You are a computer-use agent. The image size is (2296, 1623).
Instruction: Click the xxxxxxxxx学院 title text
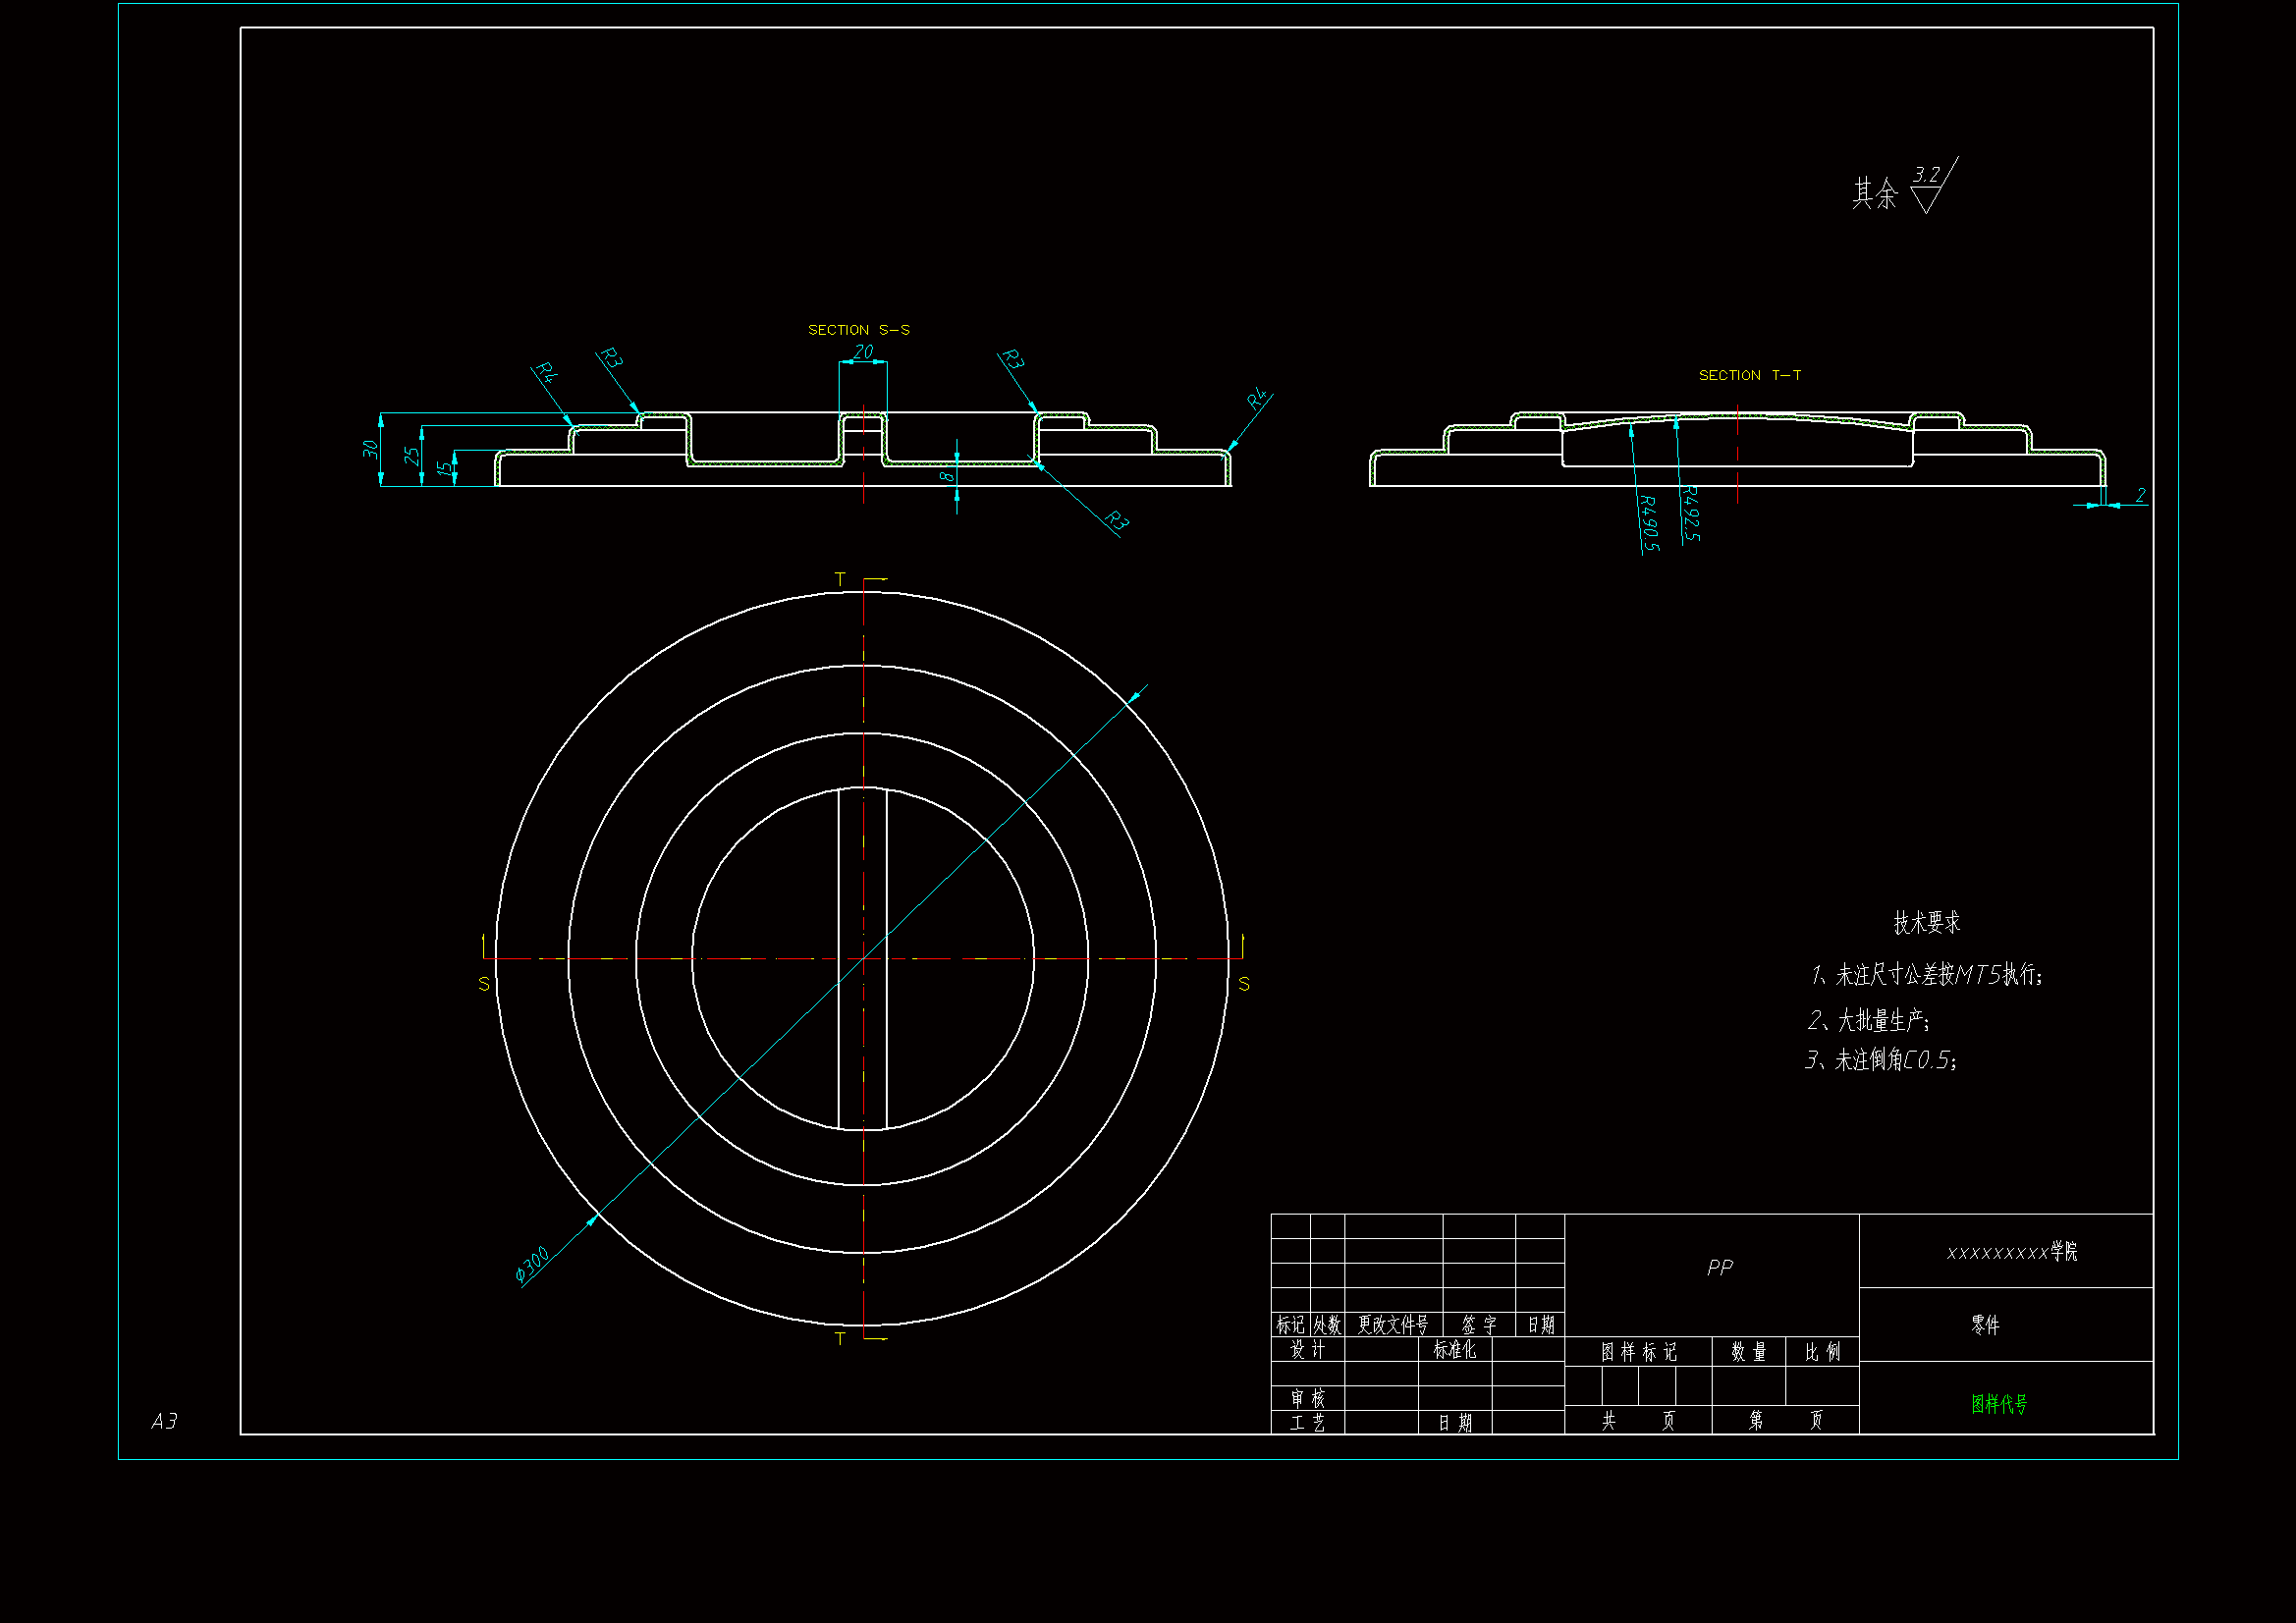click(2011, 1252)
